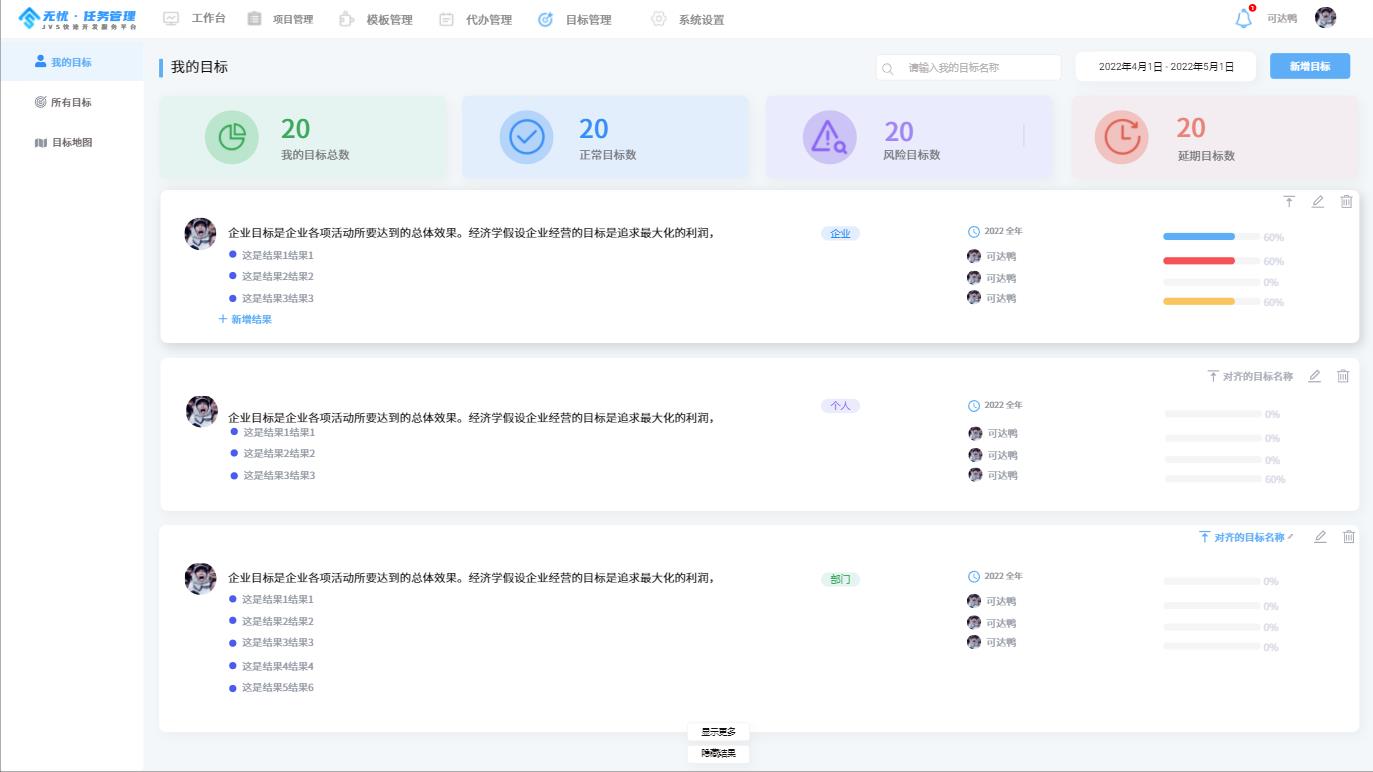Click the 无忧·任务管理 logo
Viewport: 1373px width, 772px height.
[x=78, y=18]
